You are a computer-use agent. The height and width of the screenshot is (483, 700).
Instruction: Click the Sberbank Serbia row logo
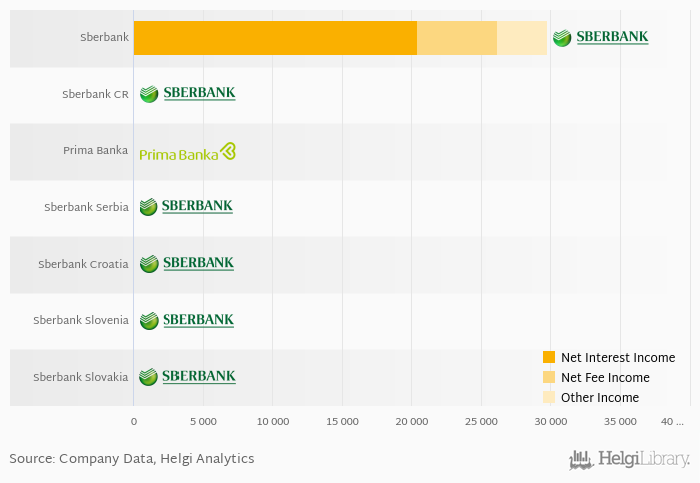(x=186, y=206)
